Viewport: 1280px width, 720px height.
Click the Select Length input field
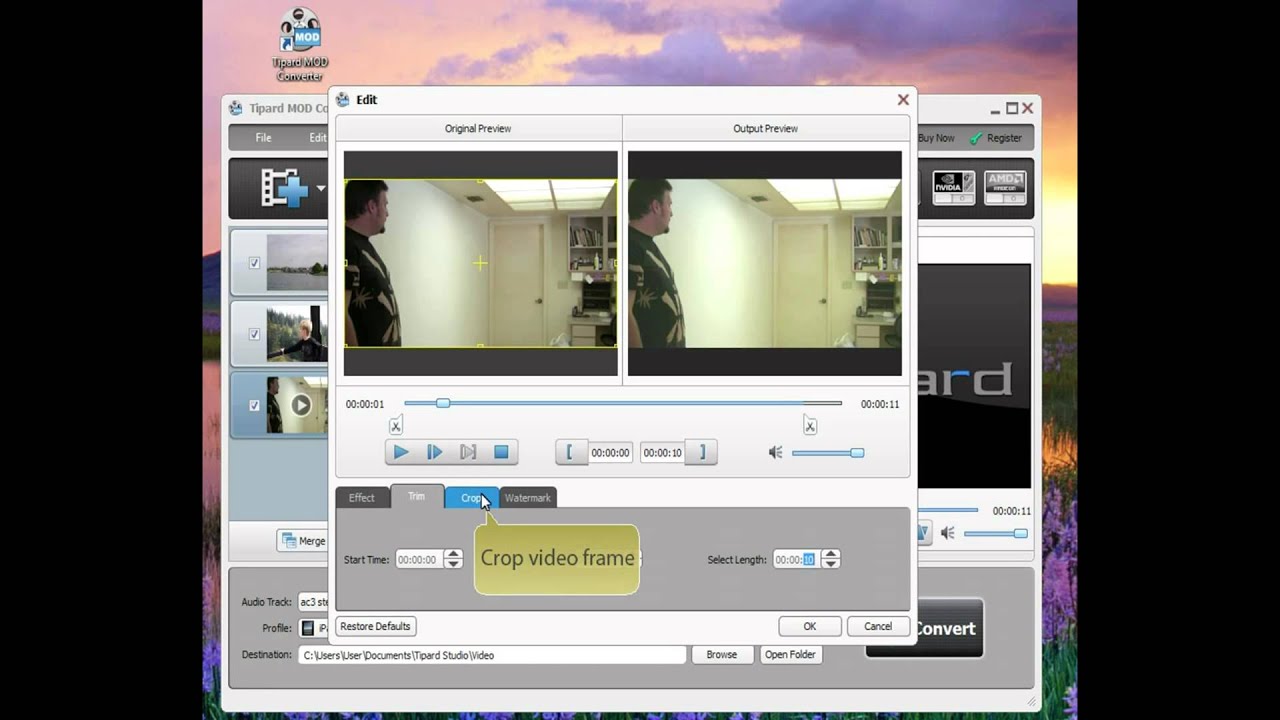click(x=796, y=560)
